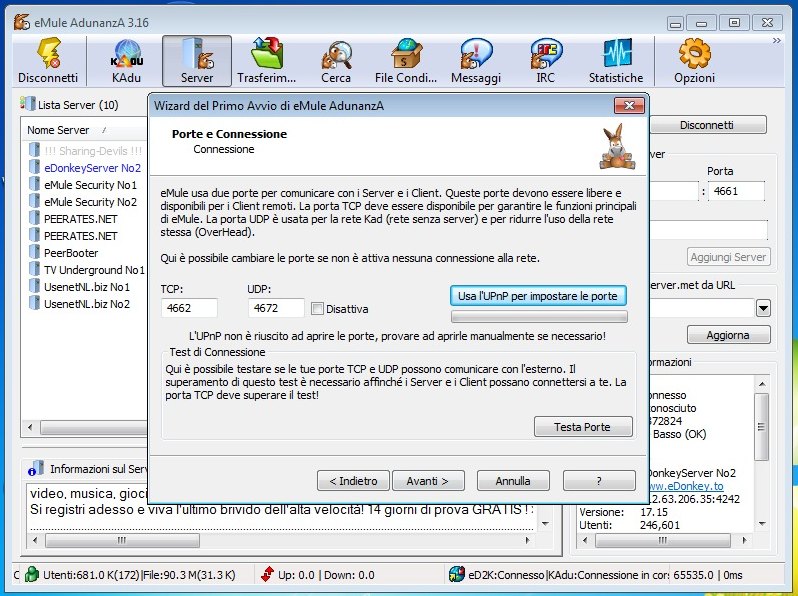Click the PeerBooter server icon

click(34, 252)
